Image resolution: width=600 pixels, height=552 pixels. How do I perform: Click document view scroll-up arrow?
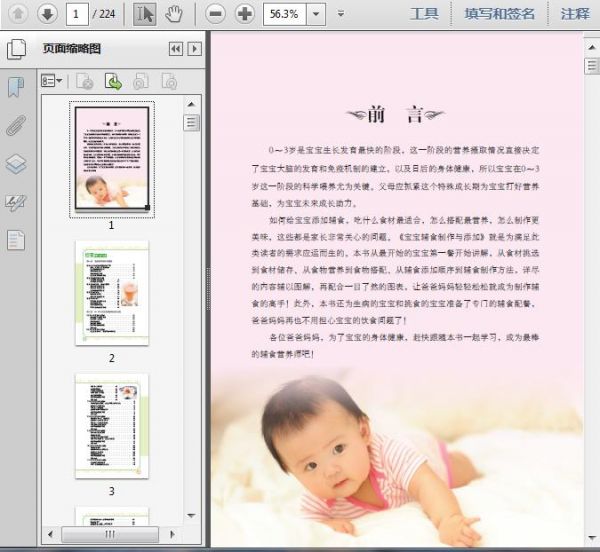coord(592,47)
